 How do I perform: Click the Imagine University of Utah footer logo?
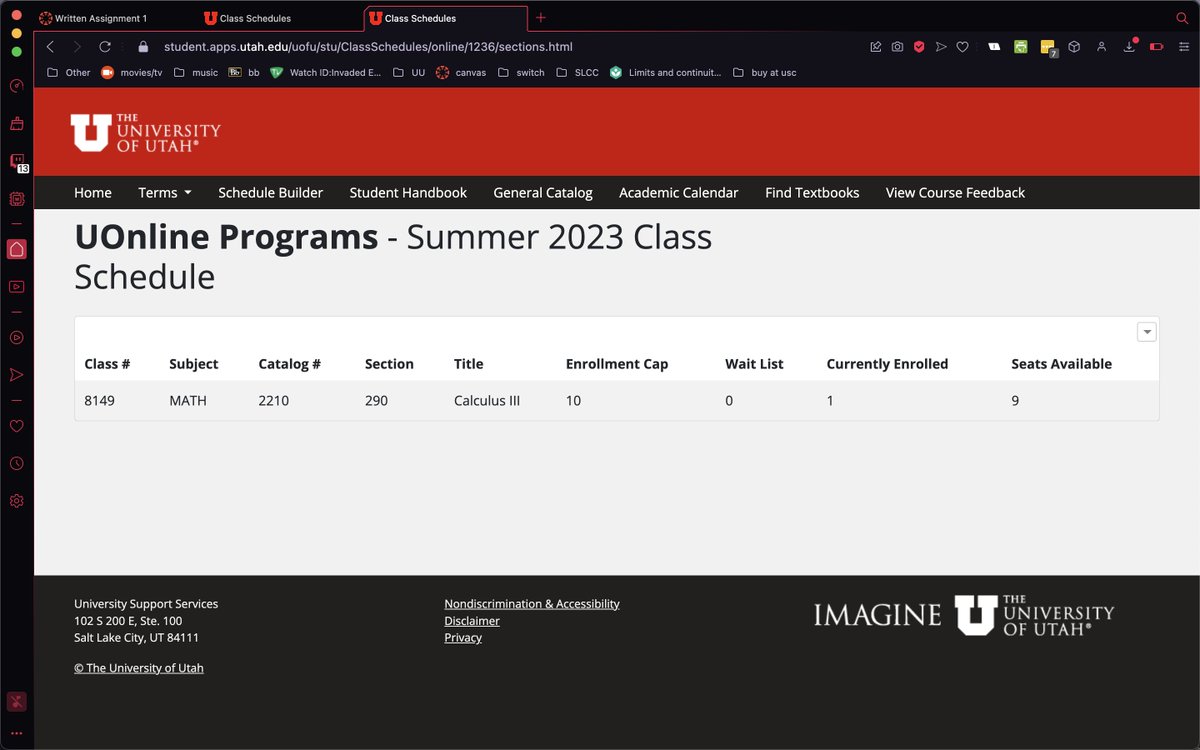pyautogui.click(x=964, y=615)
